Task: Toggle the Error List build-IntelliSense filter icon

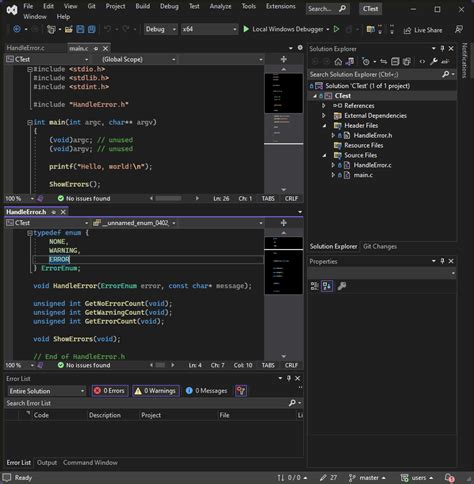Action: tap(241, 391)
